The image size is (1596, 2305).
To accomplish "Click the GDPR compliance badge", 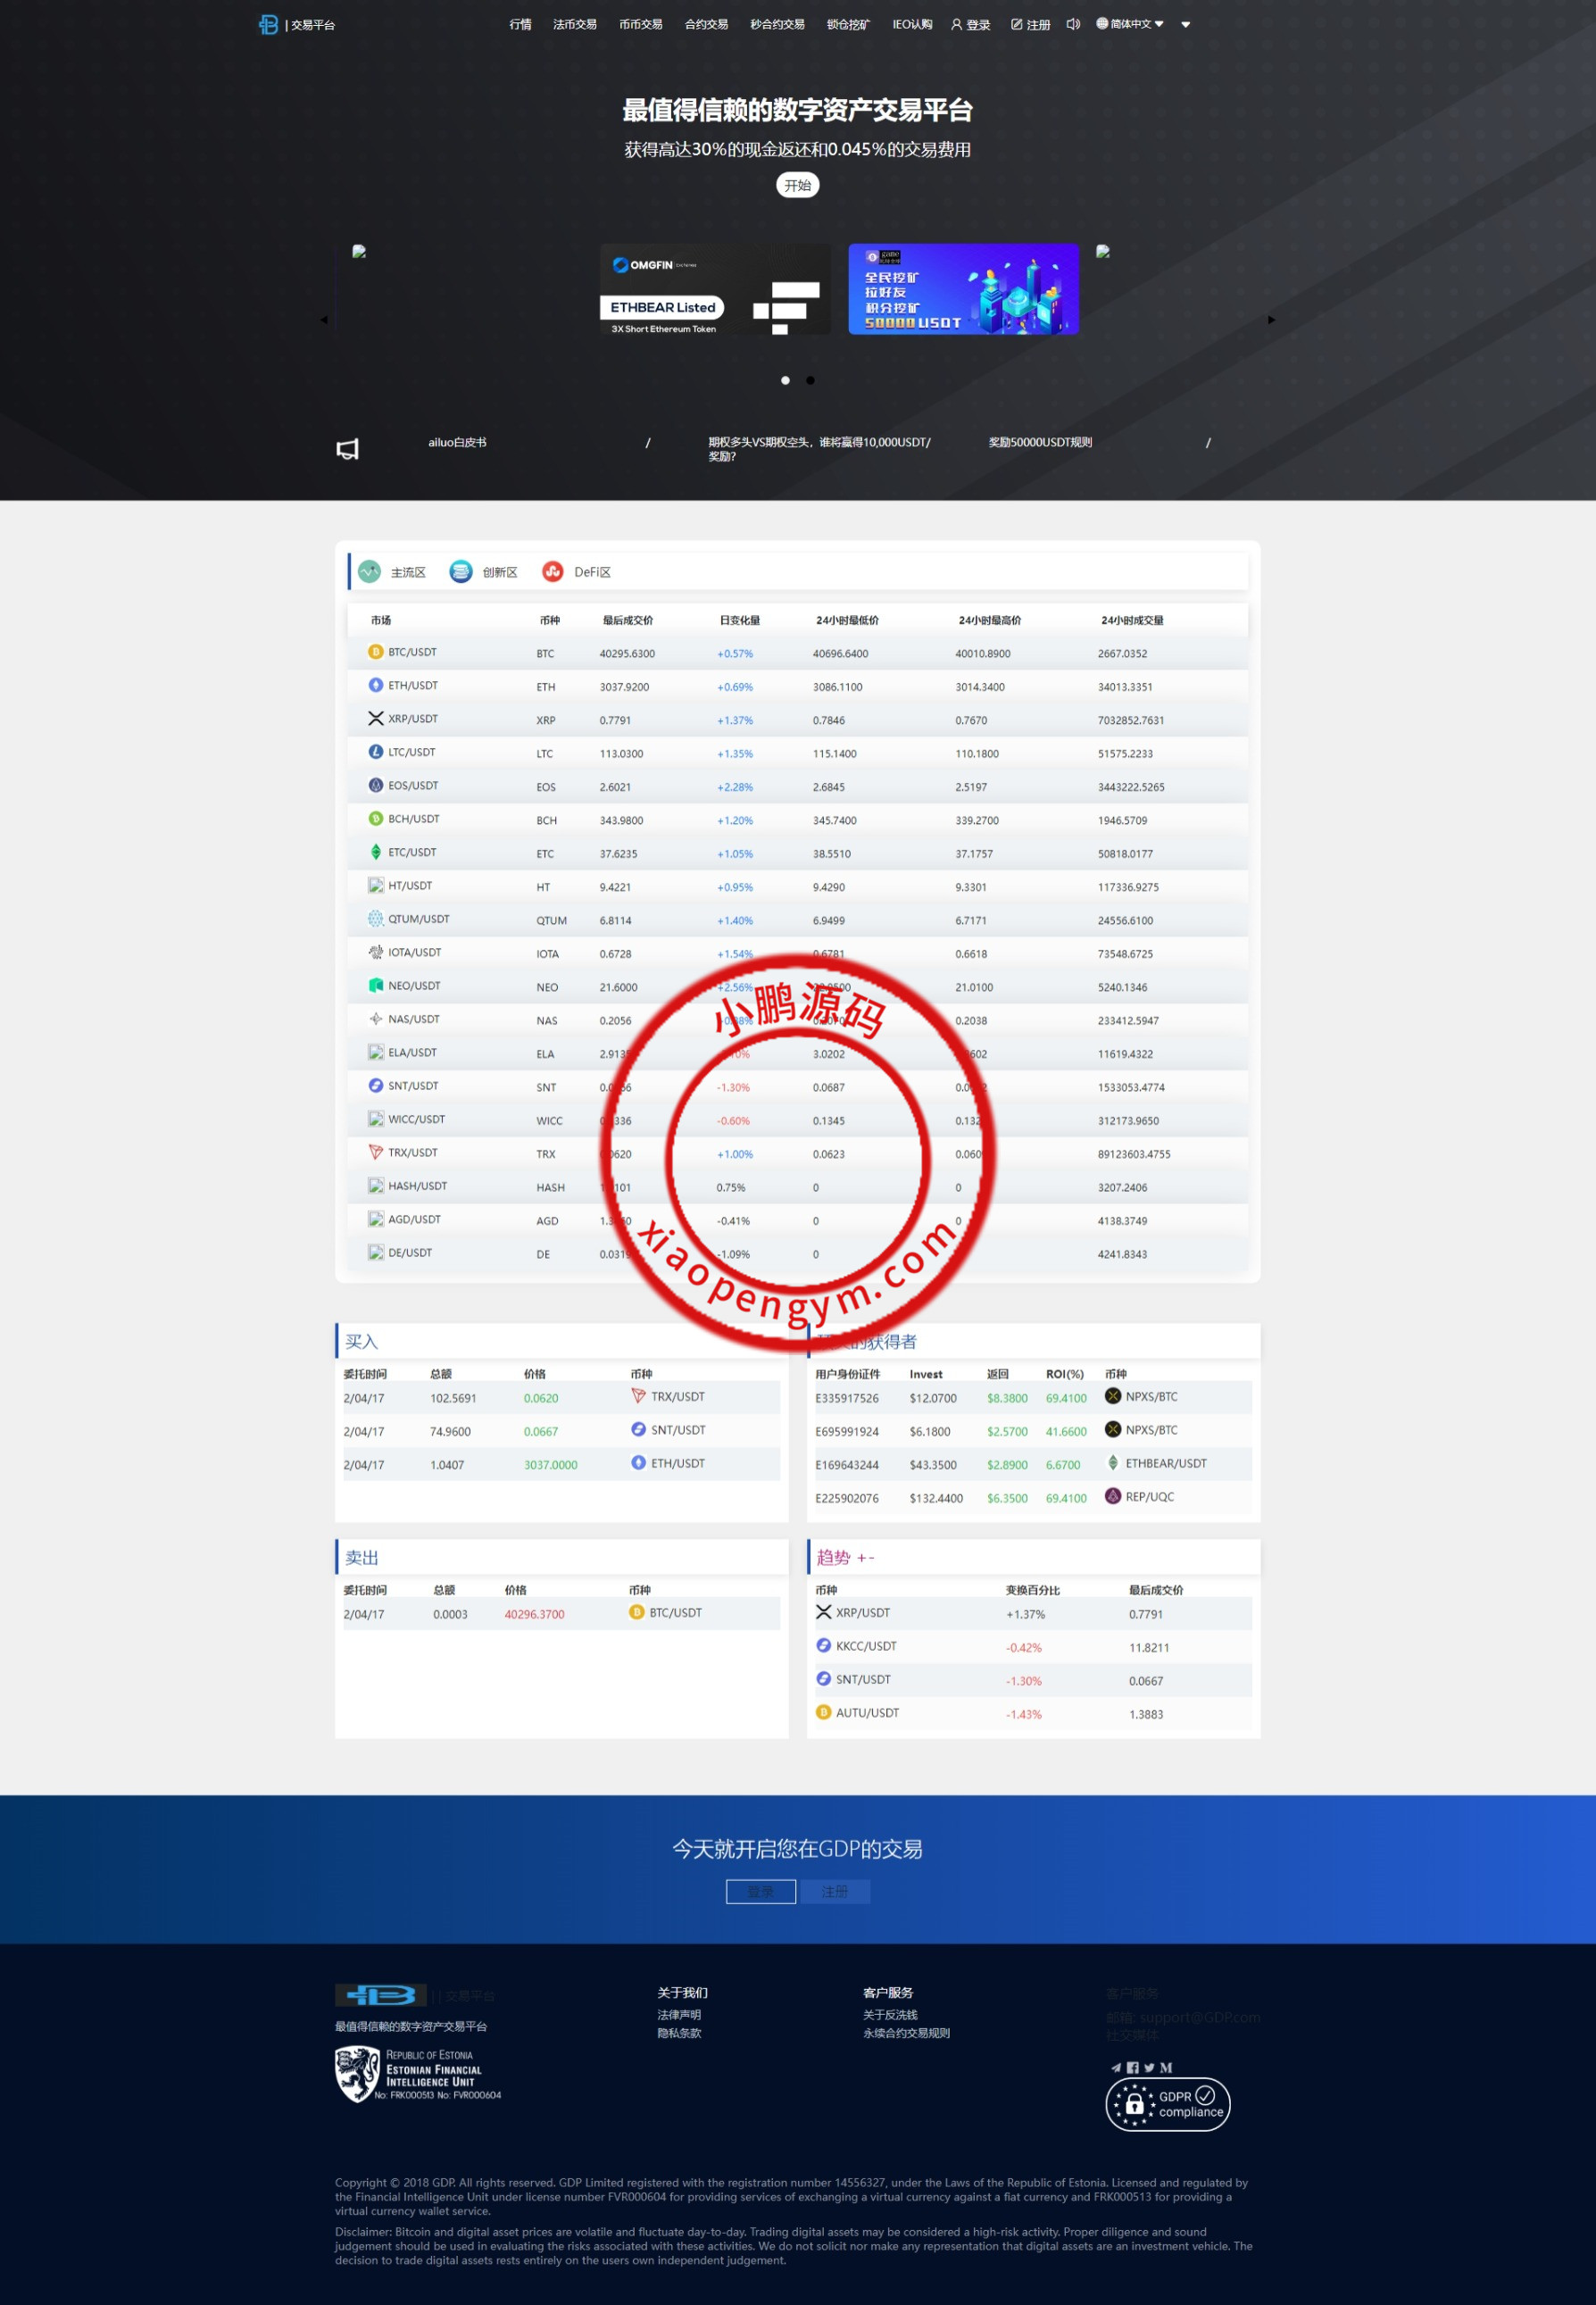I will tap(1167, 2104).
